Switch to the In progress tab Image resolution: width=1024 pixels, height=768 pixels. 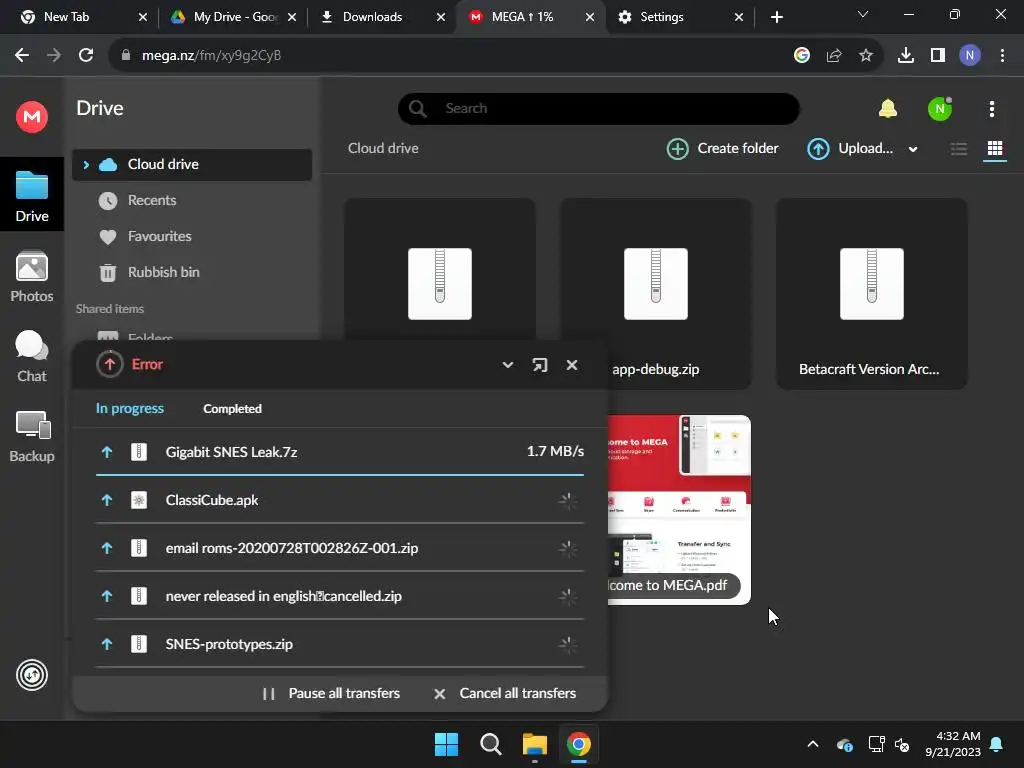(130, 408)
